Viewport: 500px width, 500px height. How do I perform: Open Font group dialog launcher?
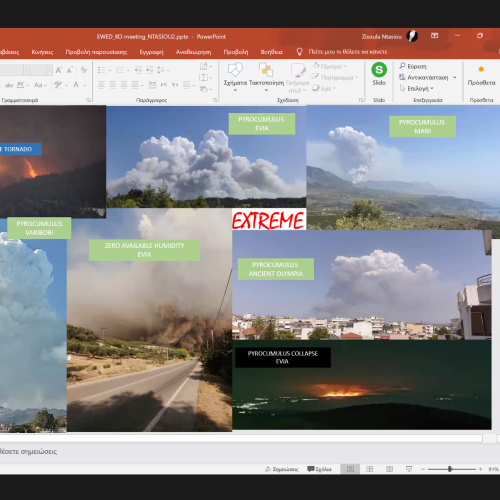88,100
